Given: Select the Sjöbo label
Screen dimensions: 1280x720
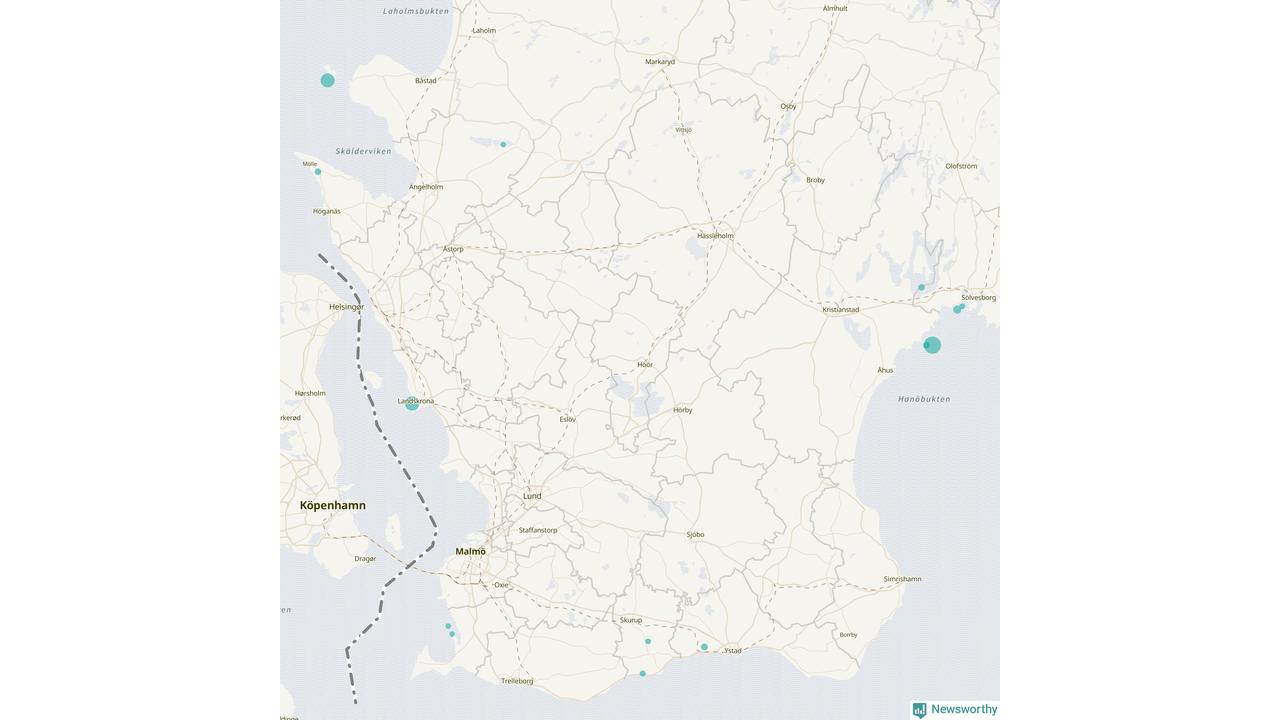Looking at the screenshot, I should (x=695, y=535).
